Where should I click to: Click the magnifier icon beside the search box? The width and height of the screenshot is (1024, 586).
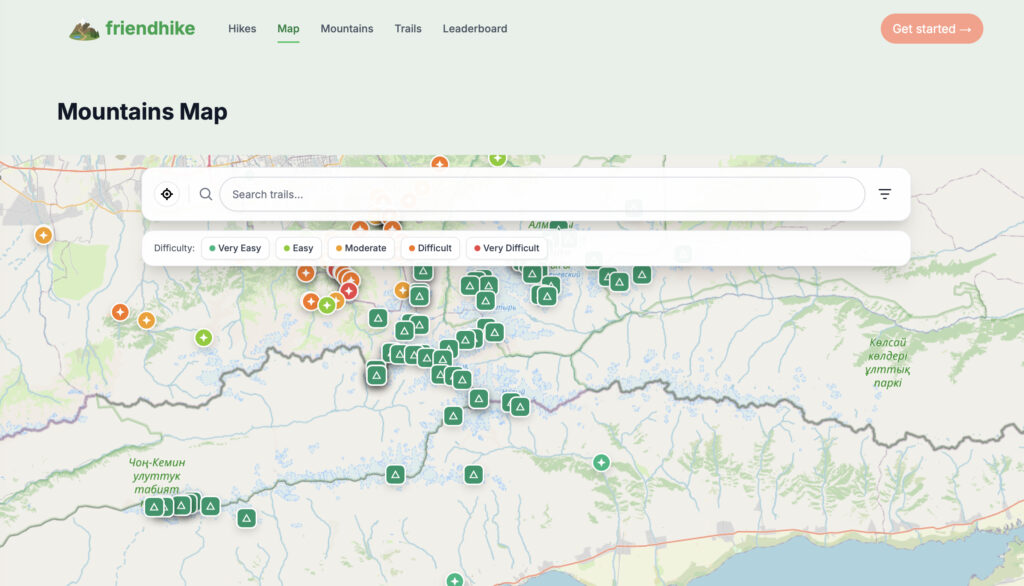pos(206,194)
